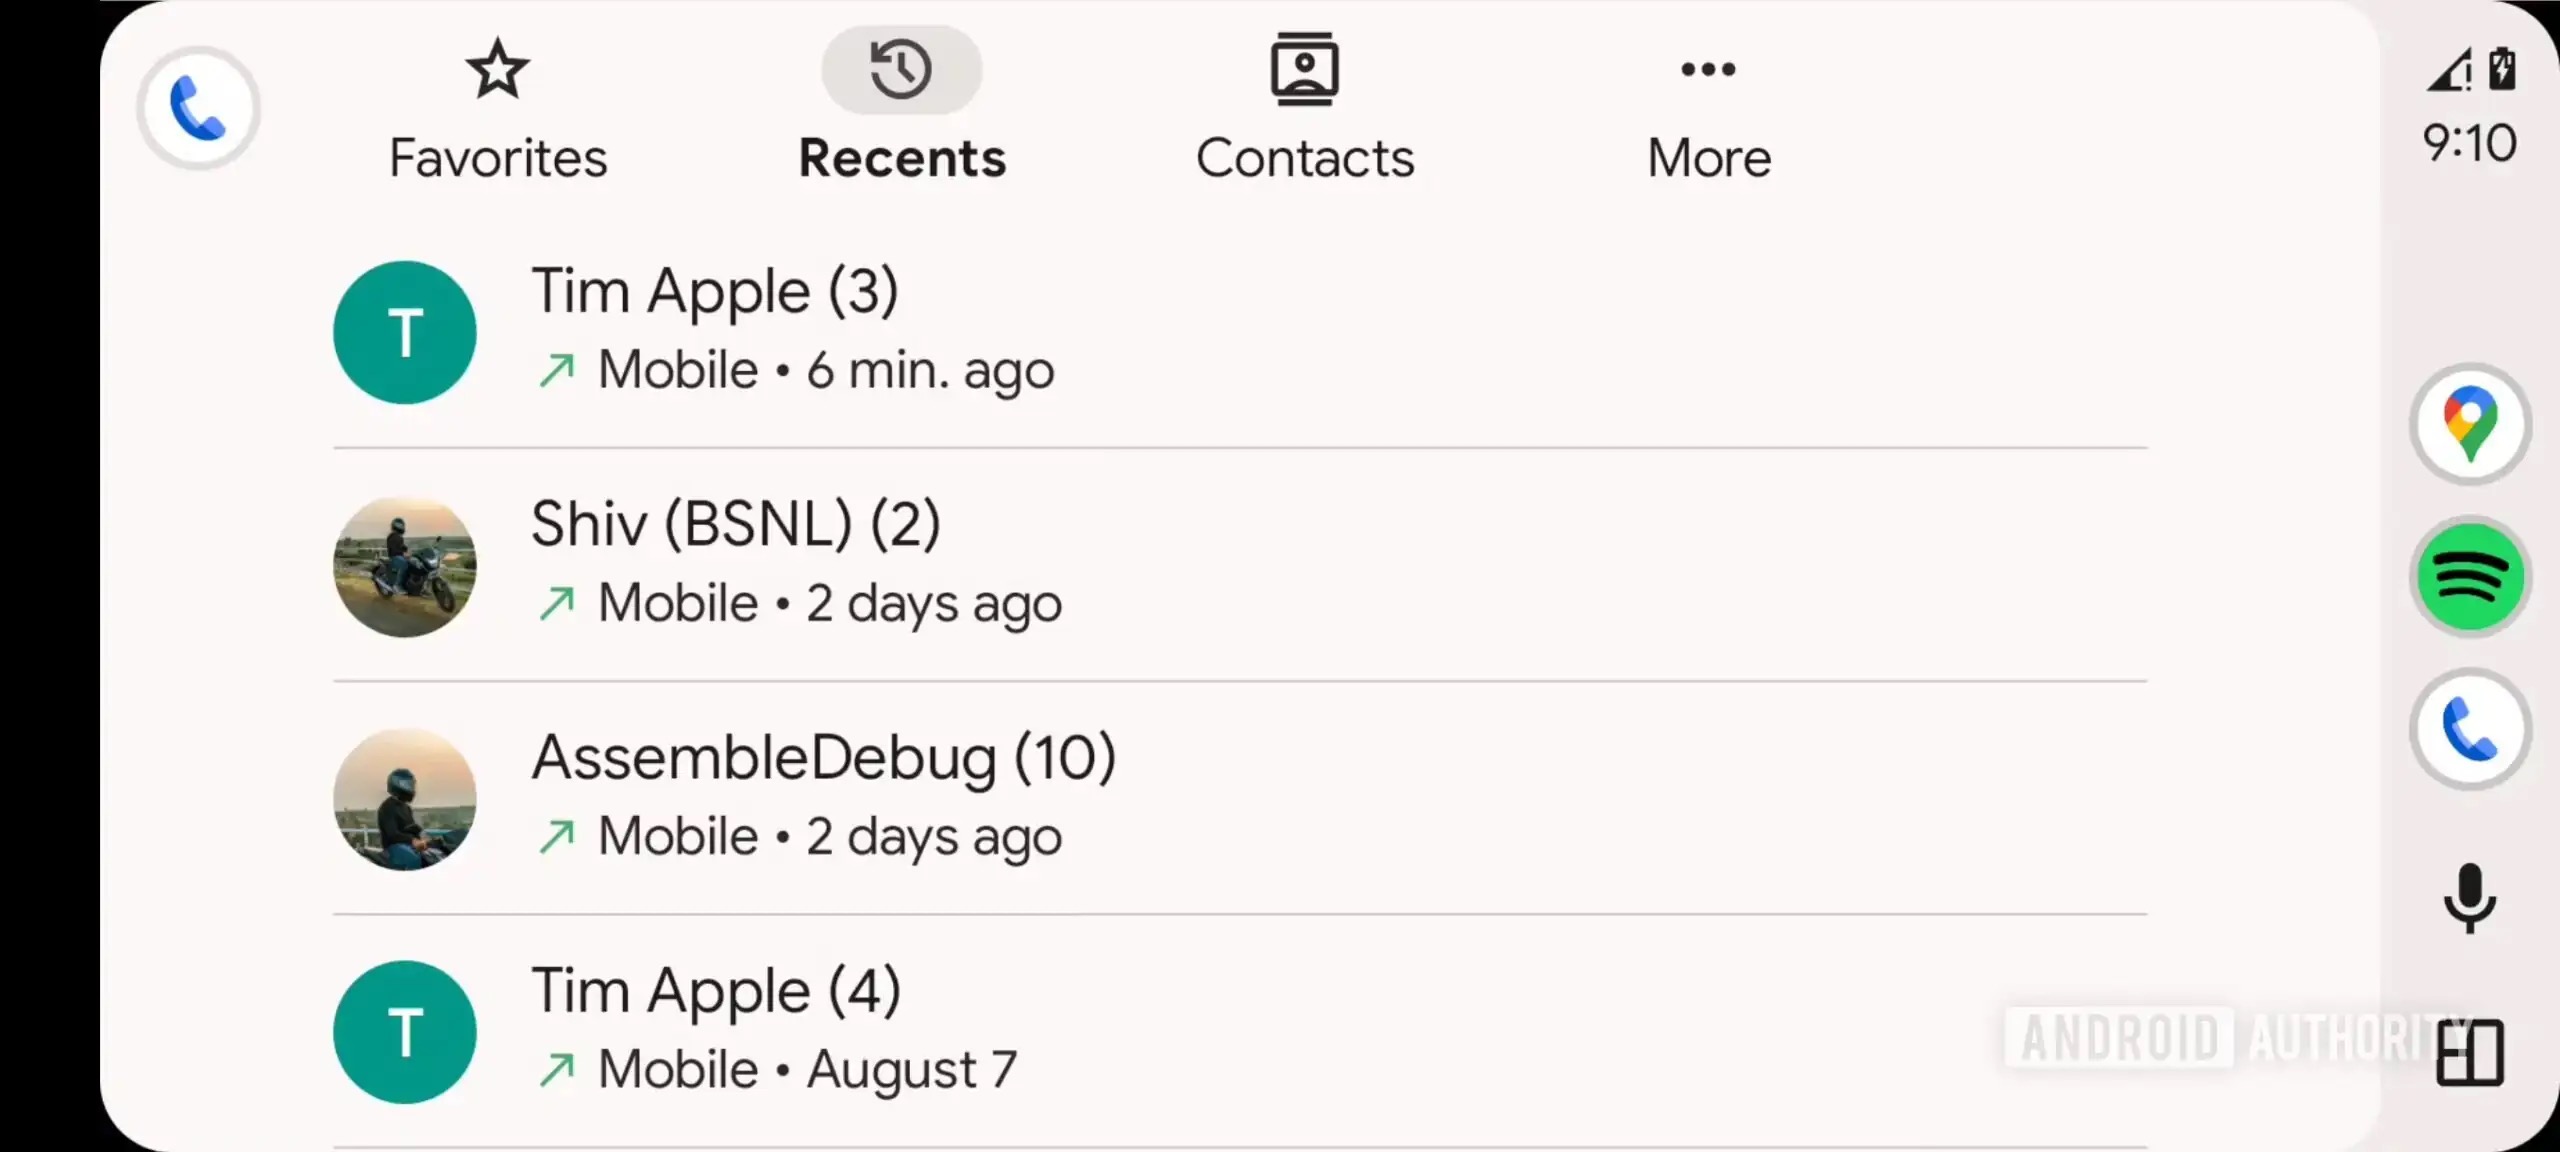Open Google Maps from the side rail
The width and height of the screenshot is (2560, 1152).
click(x=2469, y=424)
